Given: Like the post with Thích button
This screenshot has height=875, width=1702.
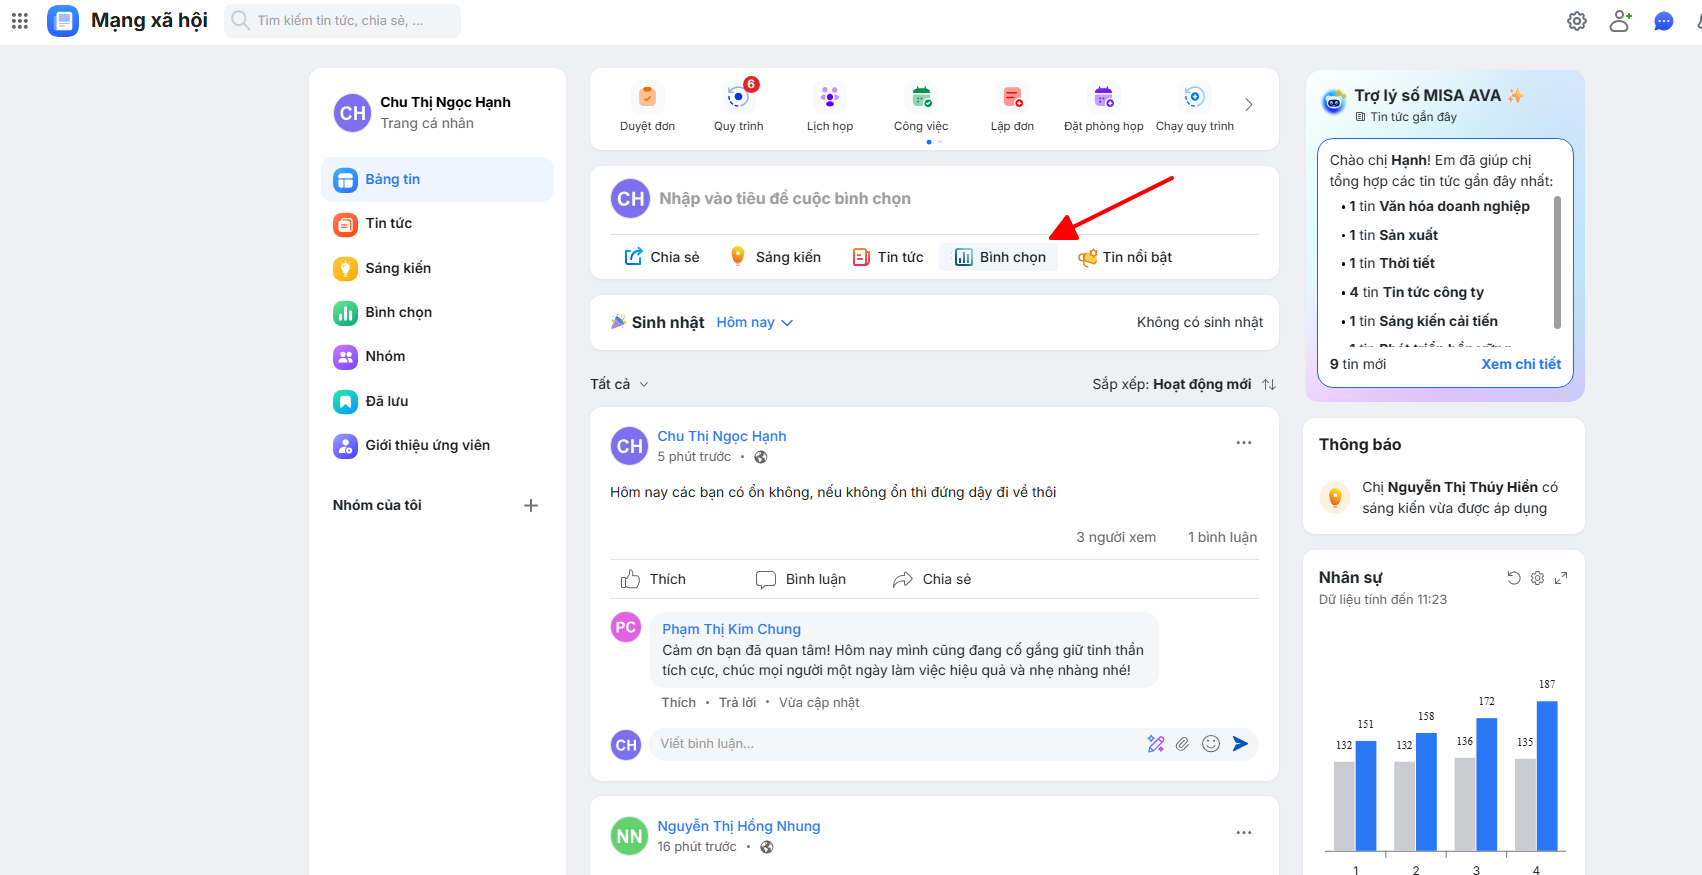Looking at the screenshot, I should (x=654, y=579).
